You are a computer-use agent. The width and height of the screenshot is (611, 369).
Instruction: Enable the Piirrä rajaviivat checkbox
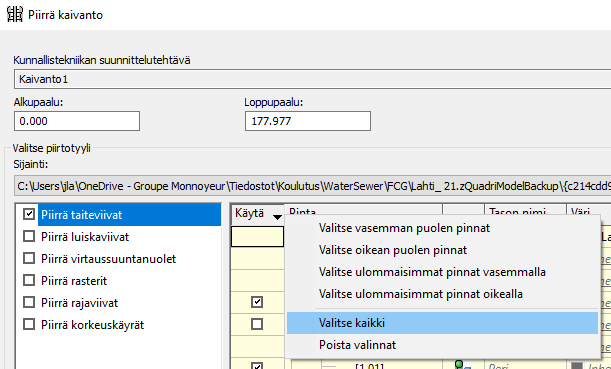pyautogui.click(x=29, y=302)
